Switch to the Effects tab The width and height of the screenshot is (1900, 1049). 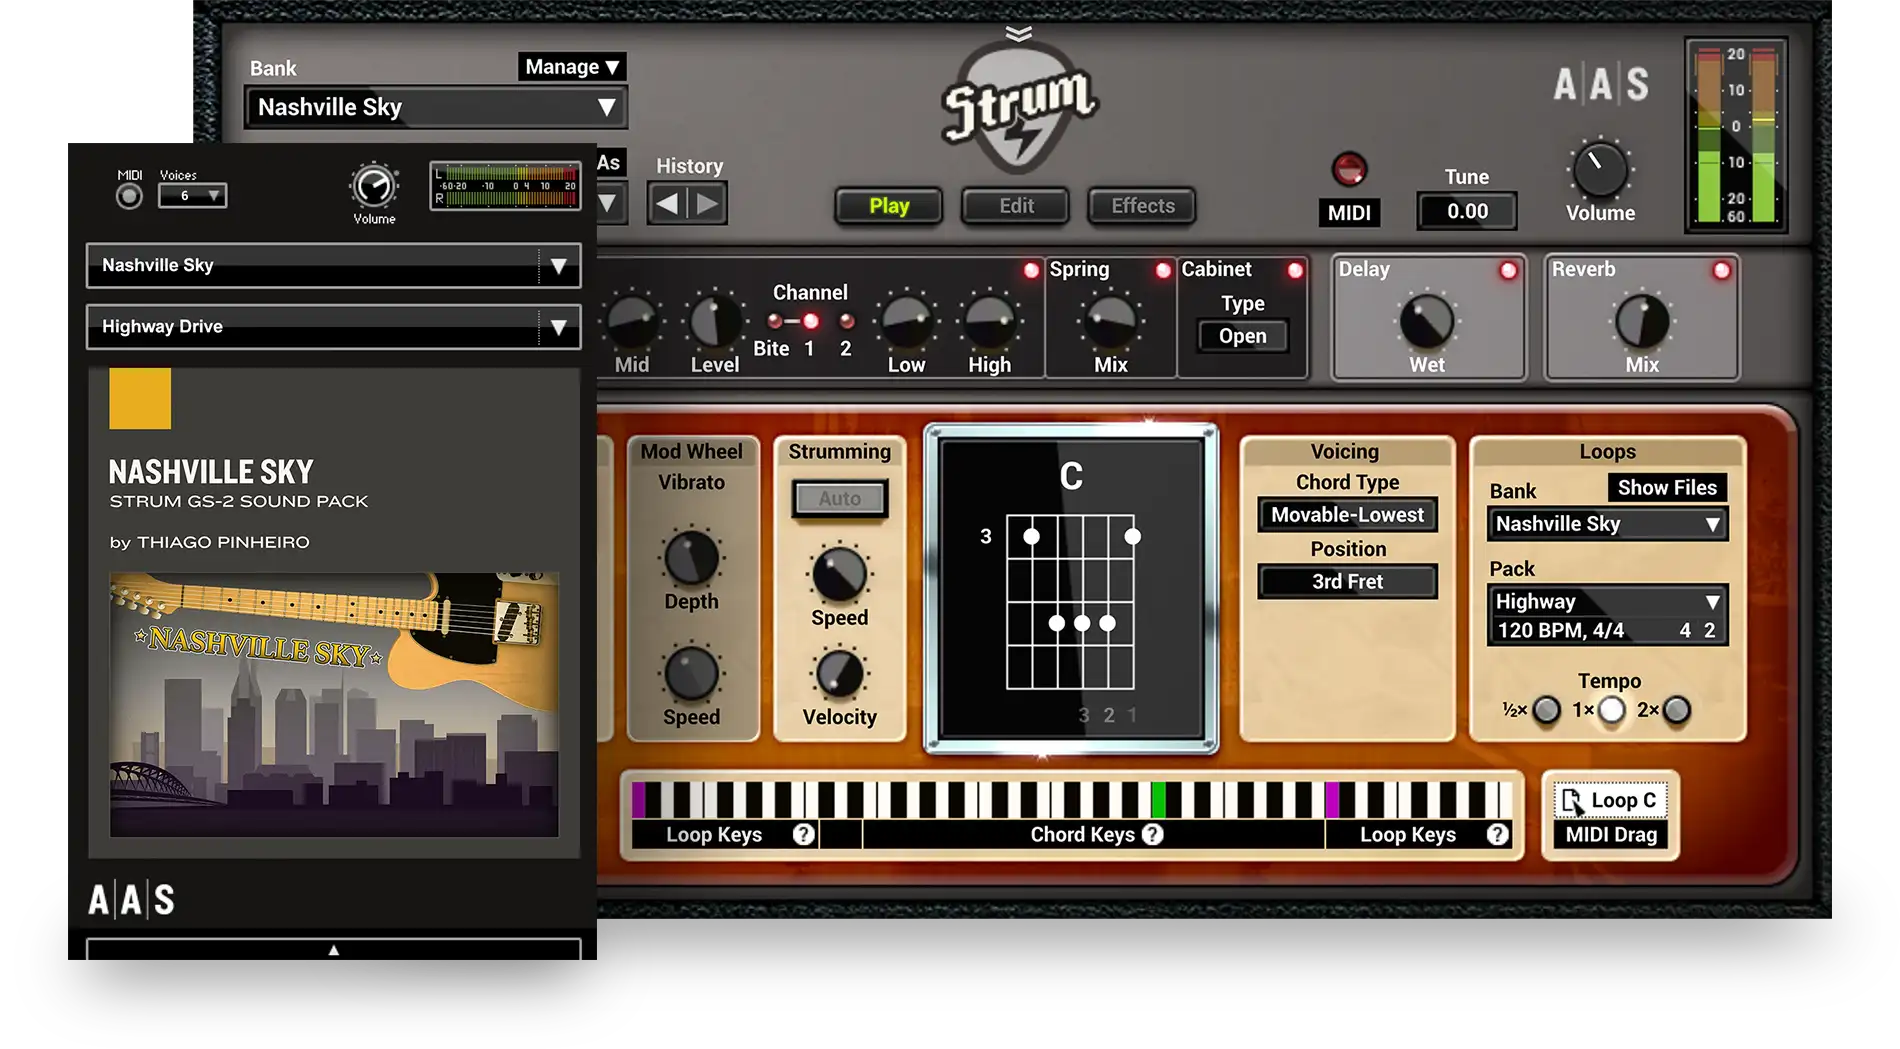pos(1143,206)
